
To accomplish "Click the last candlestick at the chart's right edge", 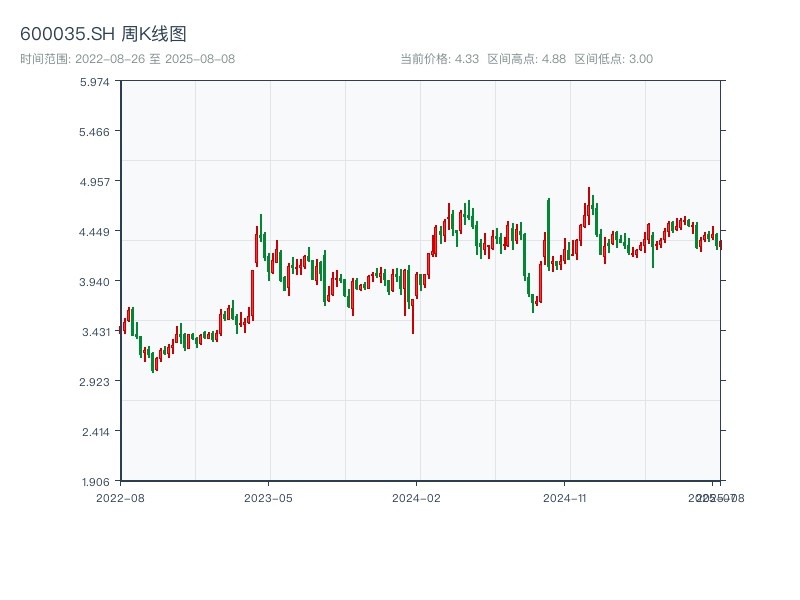I will [x=720, y=244].
